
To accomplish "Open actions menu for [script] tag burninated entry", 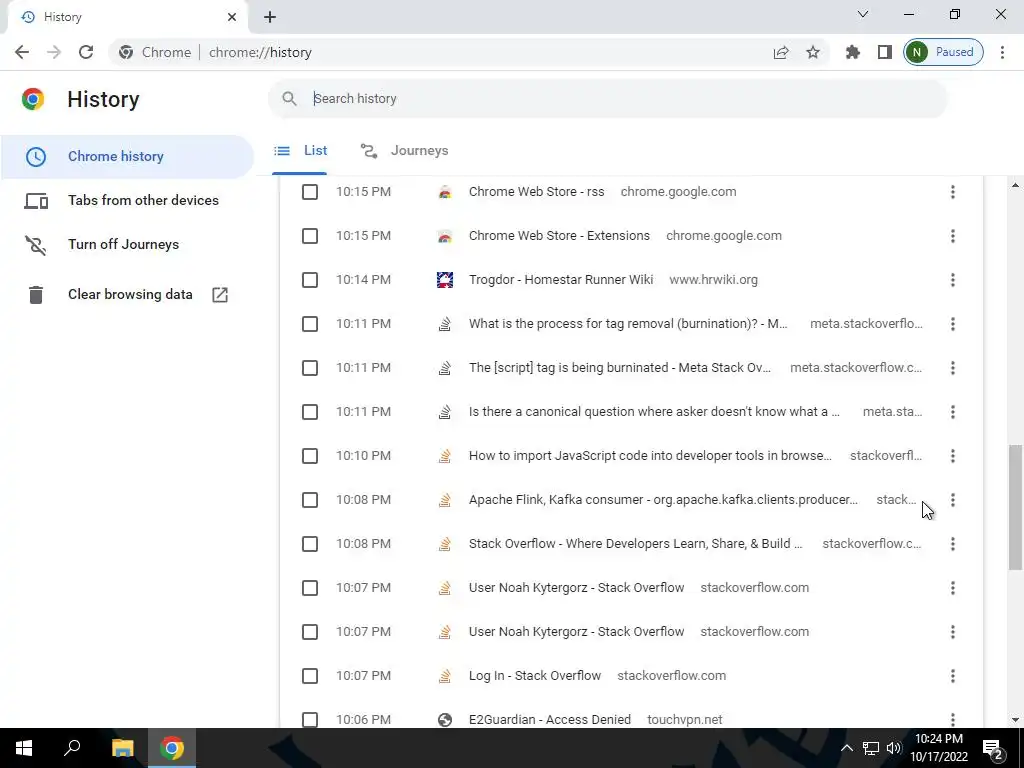I will 953,368.
